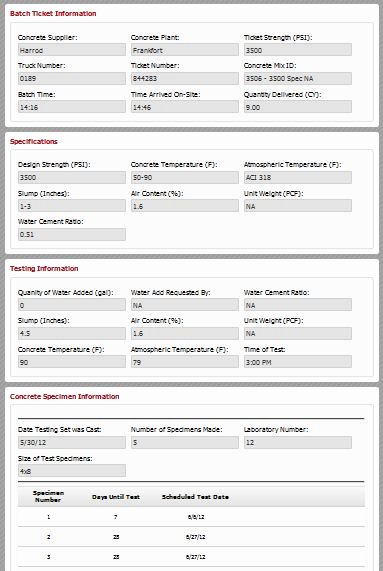The height and width of the screenshot is (571, 383).
Task: Click the scheduled date in specimen 2 row
Action: [196, 537]
